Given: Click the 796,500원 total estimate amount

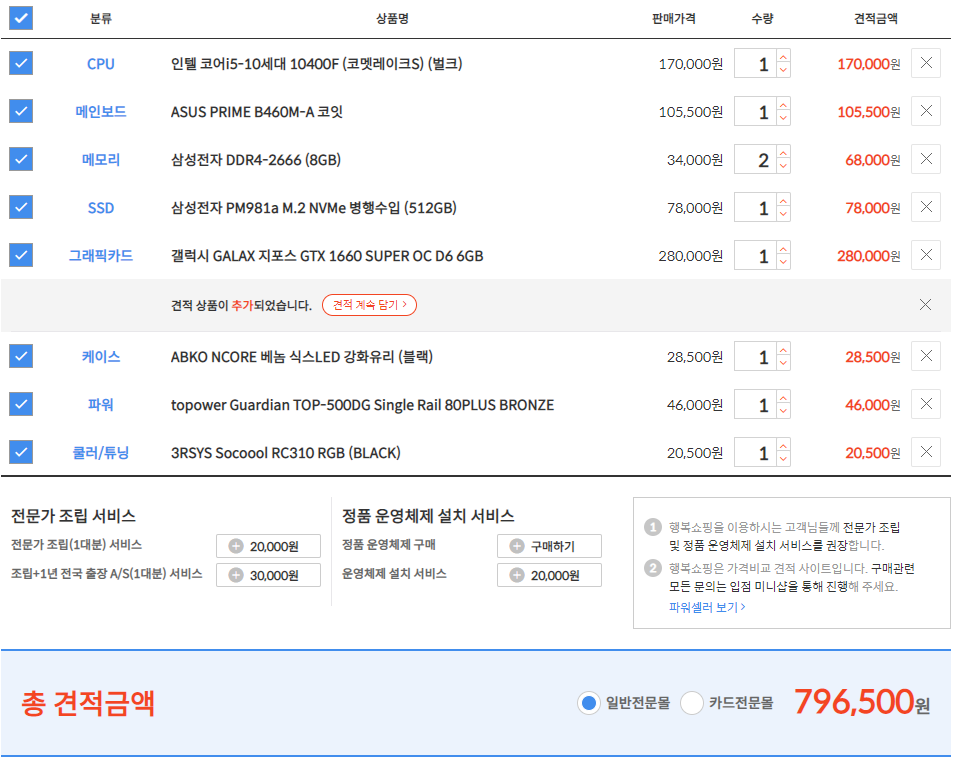Looking at the screenshot, I should (862, 702).
